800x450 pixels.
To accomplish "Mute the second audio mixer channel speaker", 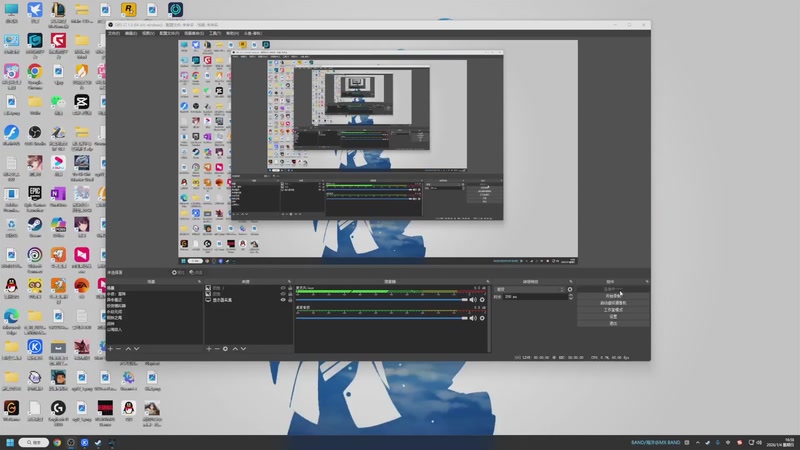I will point(473,318).
